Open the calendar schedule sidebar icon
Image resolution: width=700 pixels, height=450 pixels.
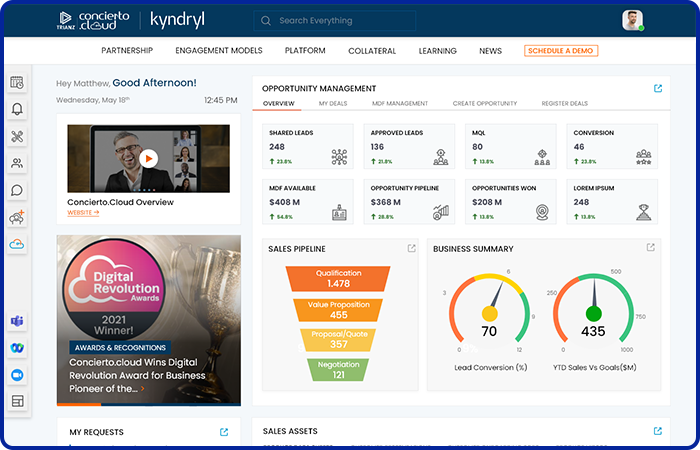pyautogui.click(x=17, y=83)
